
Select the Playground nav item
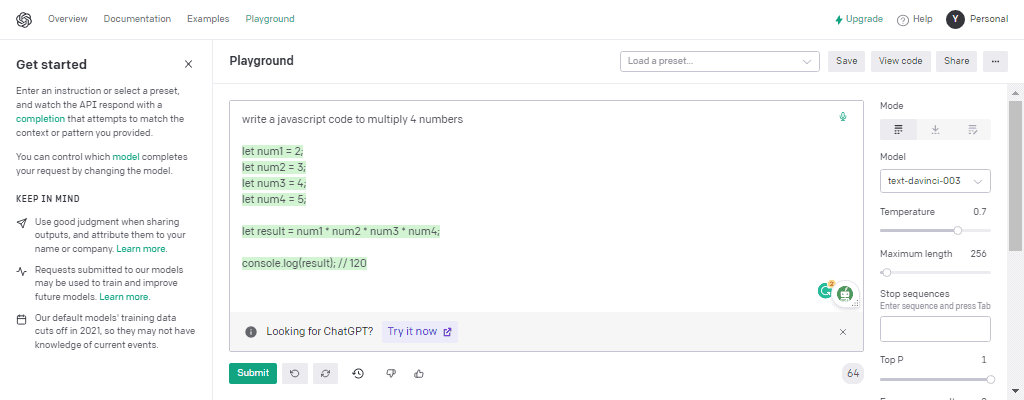click(x=270, y=19)
